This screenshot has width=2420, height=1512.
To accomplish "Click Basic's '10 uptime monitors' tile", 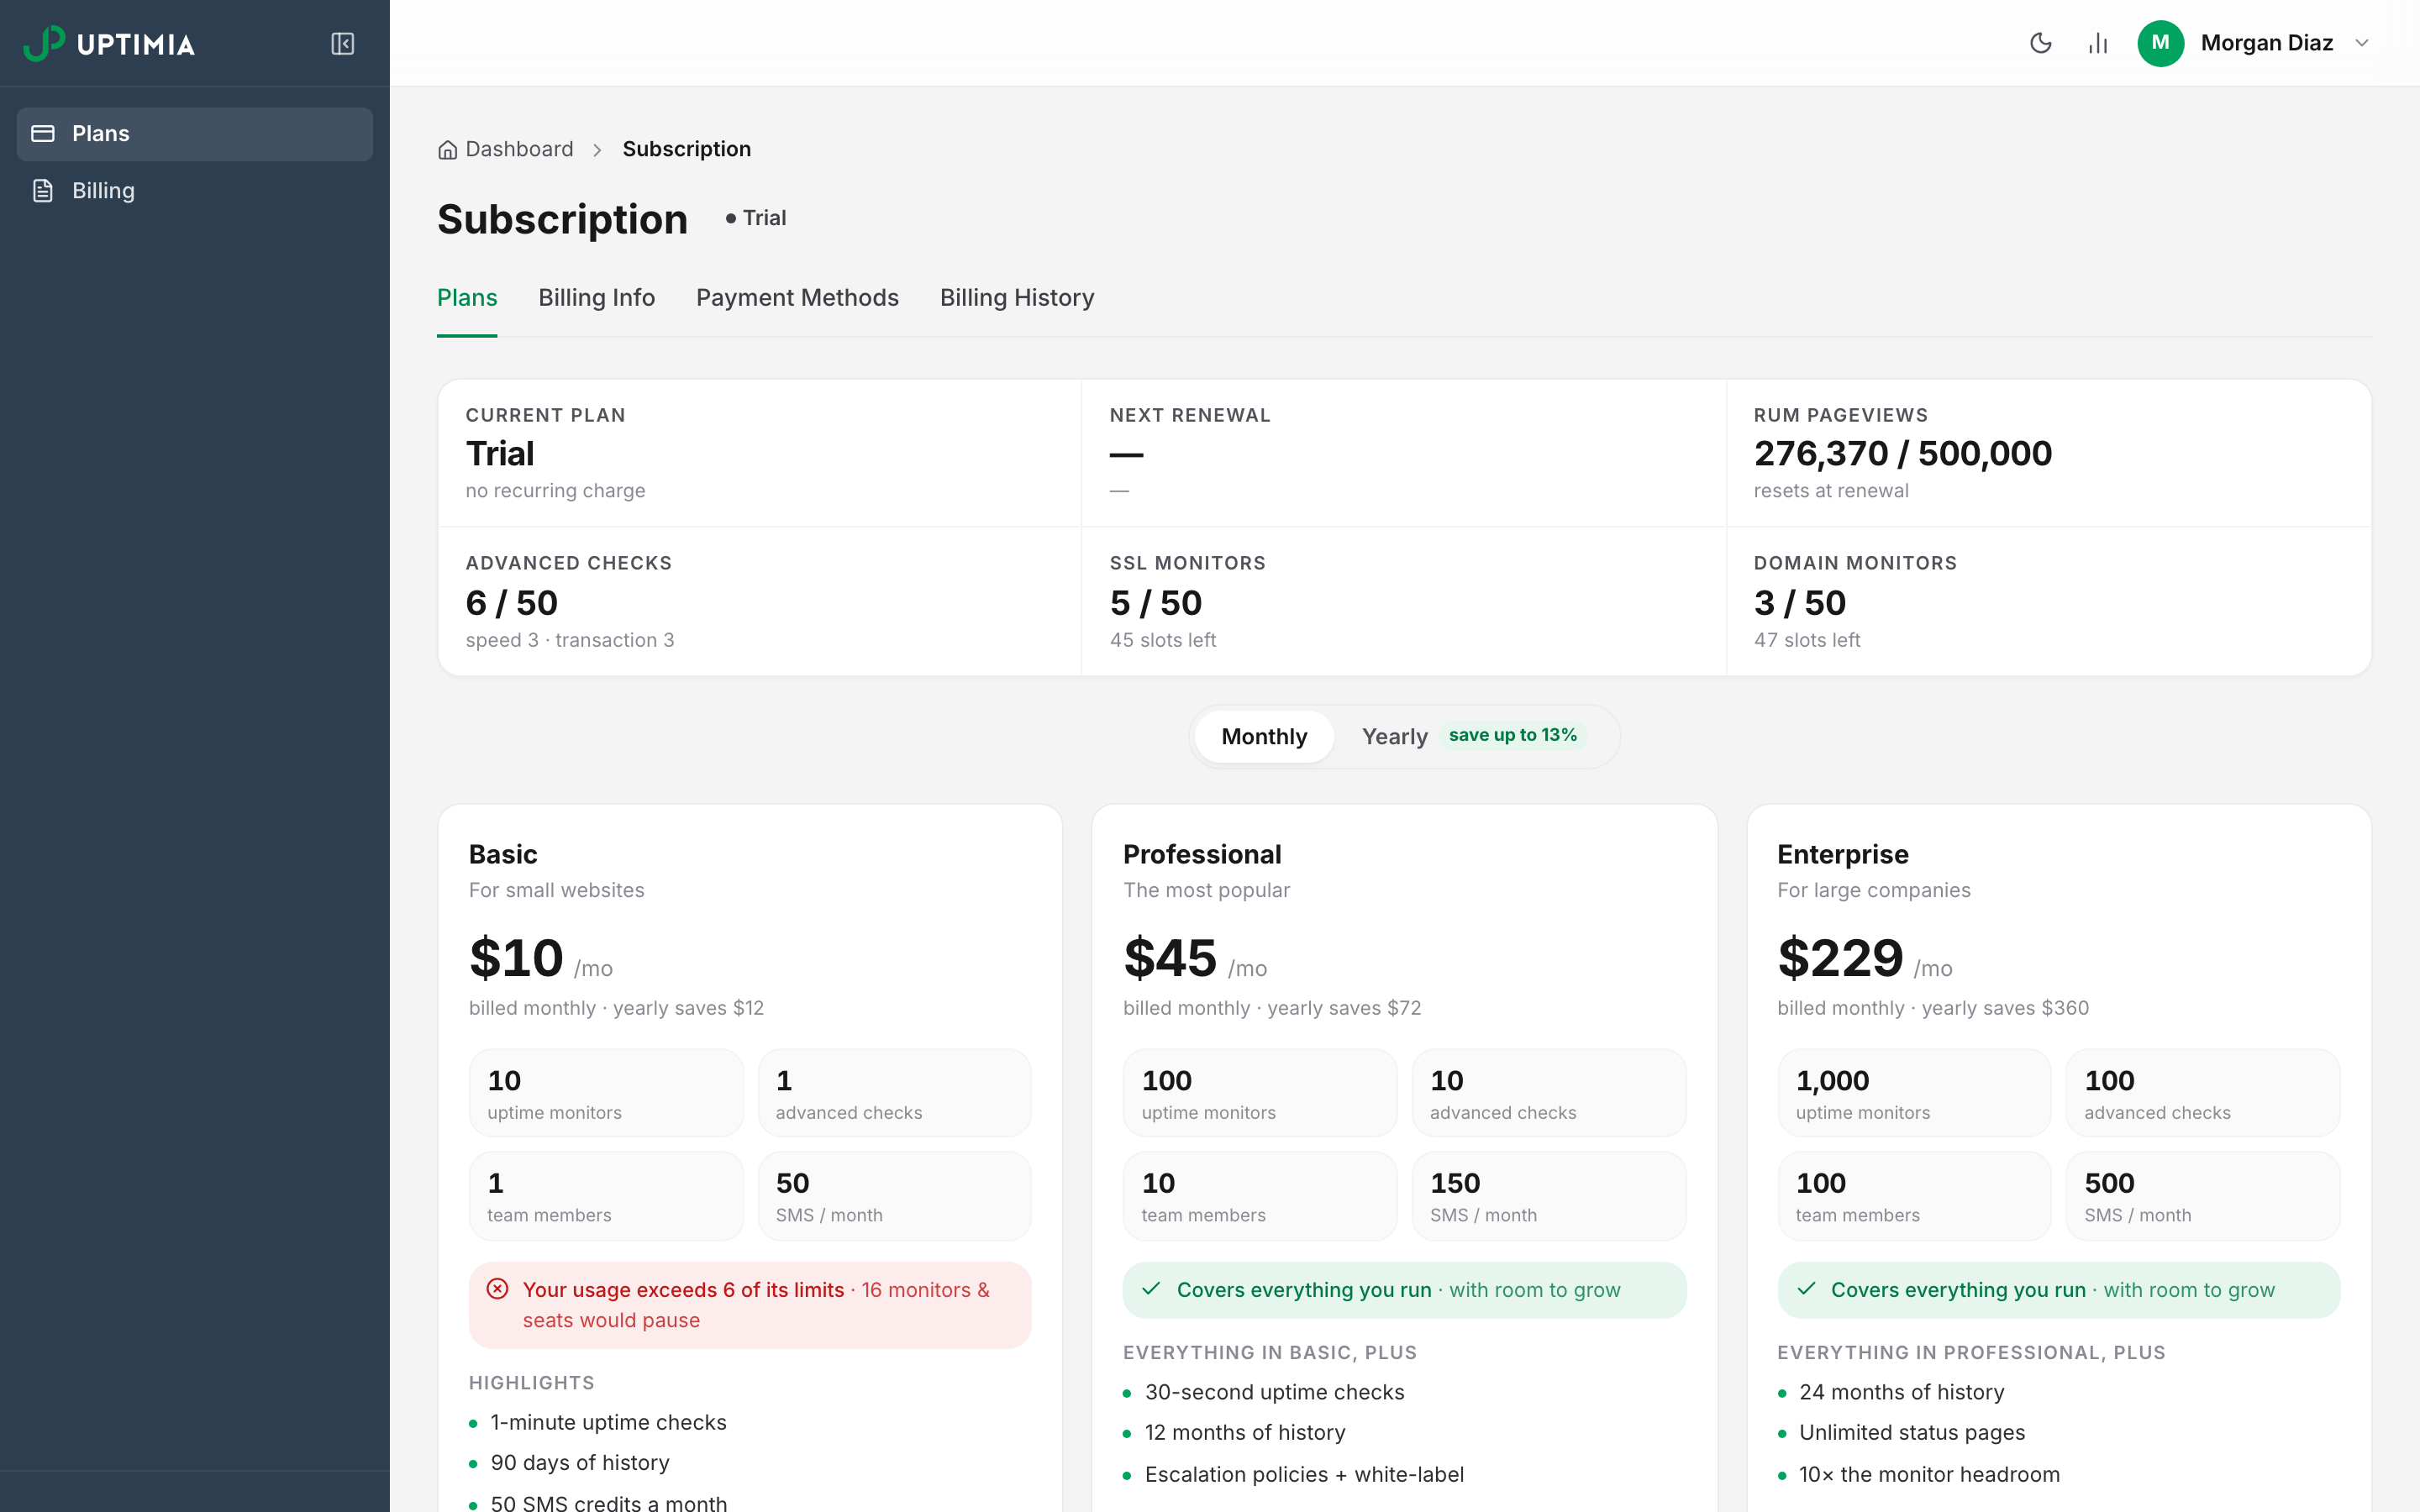I will (606, 1093).
